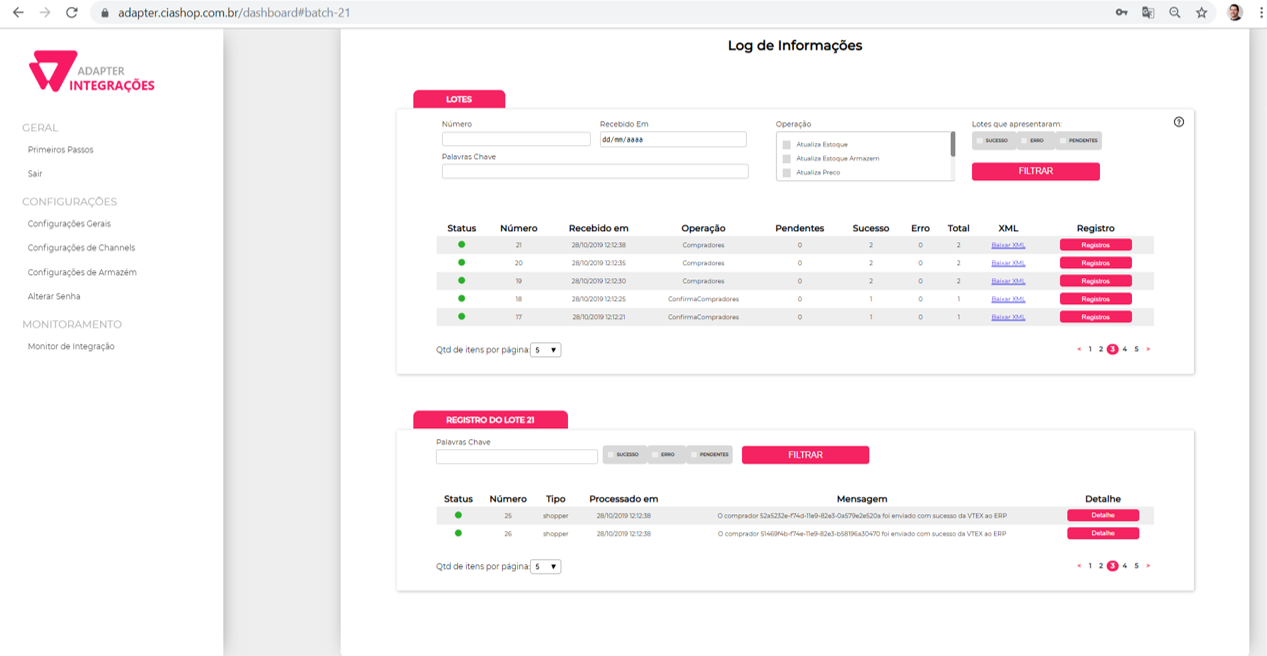The width and height of the screenshot is (1267, 656).
Task: Bookmark page using the star icon
Action: [1201, 13]
